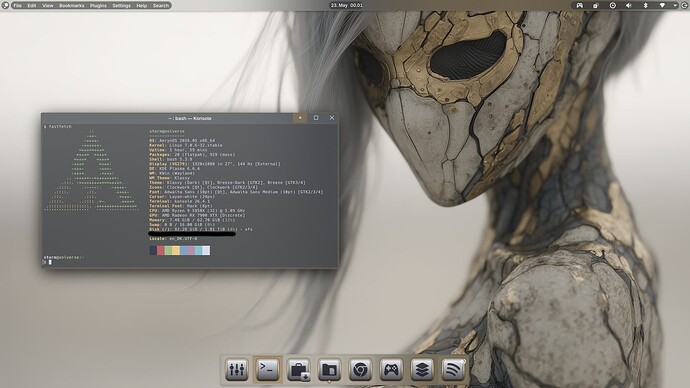Viewport: 690px width, 388px height.
Task: Open the Wi-Fi network tray icon
Action: (x=662, y=5)
